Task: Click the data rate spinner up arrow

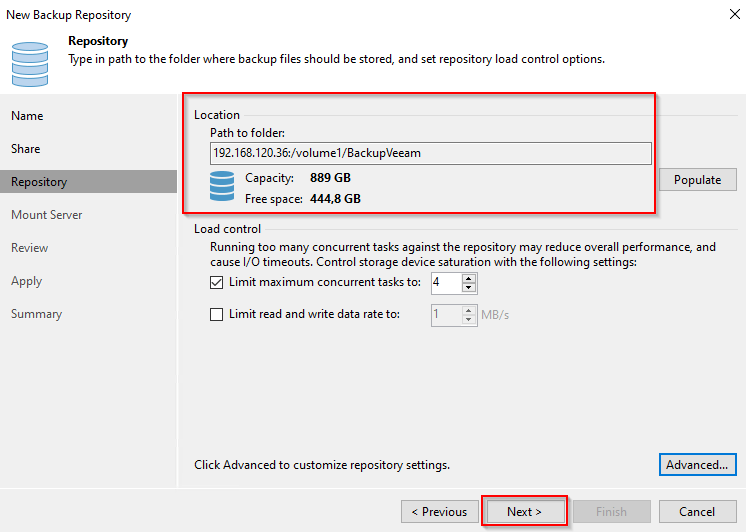Action: point(469,309)
